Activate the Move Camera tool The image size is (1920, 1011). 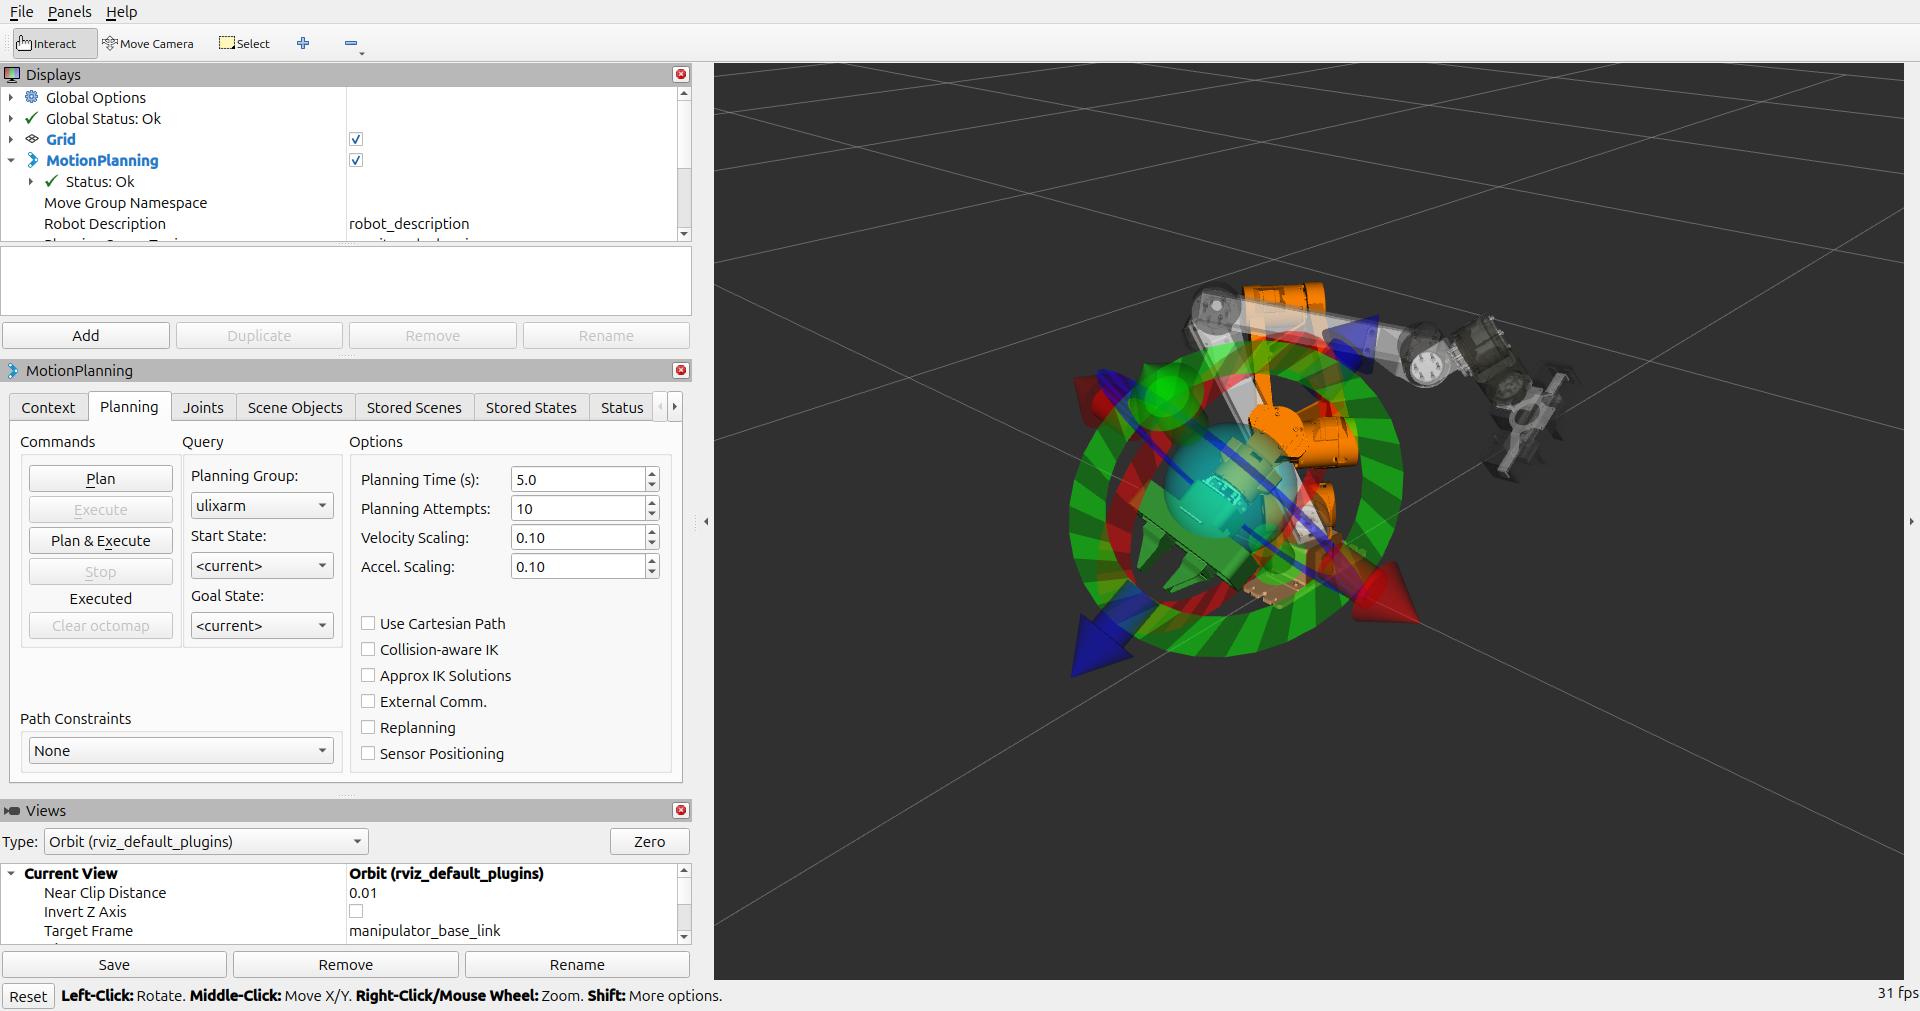(148, 43)
